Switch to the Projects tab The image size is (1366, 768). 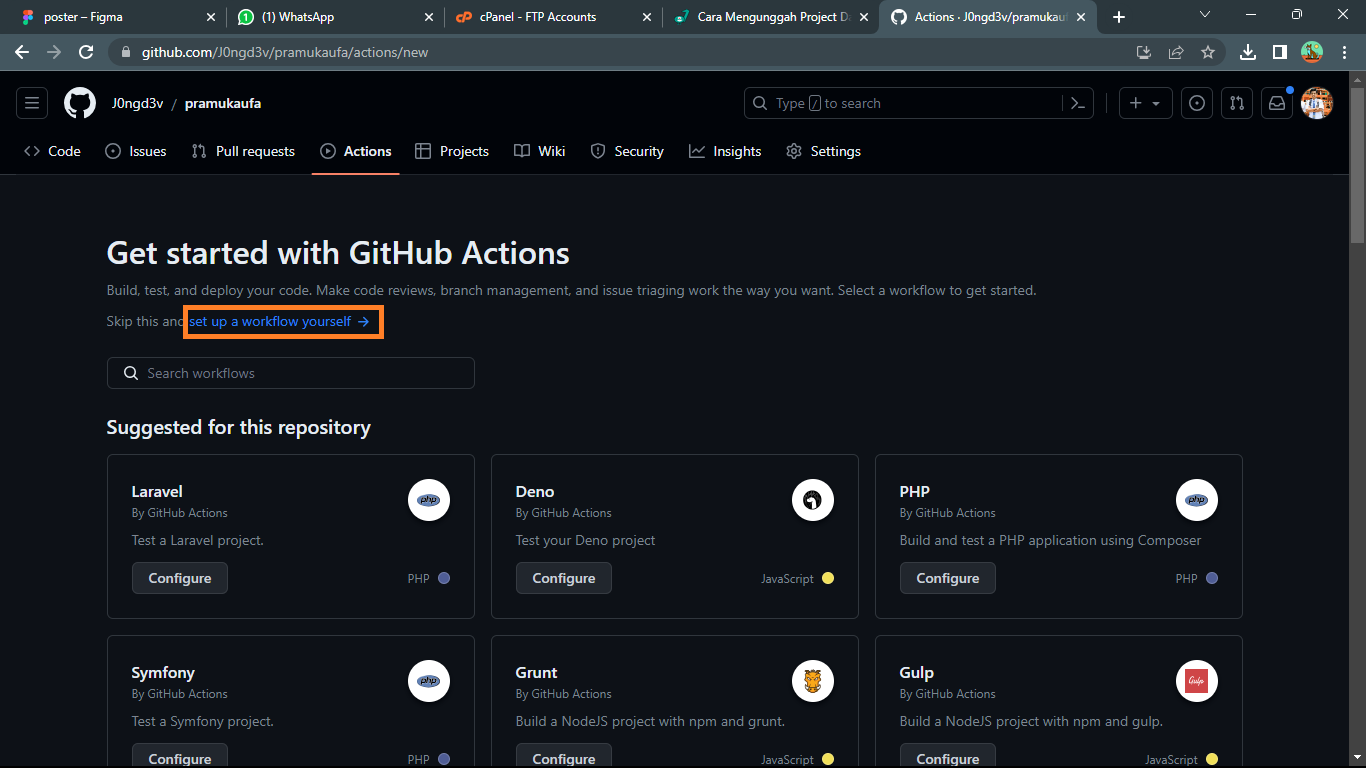(x=452, y=151)
